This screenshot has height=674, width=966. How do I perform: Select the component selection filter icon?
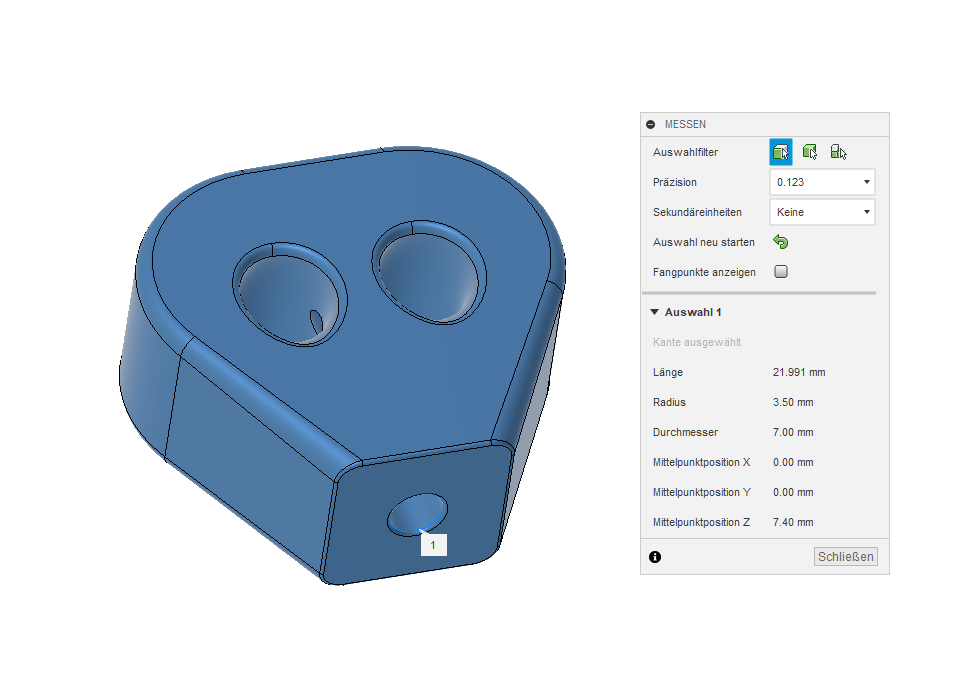coord(838,152)
